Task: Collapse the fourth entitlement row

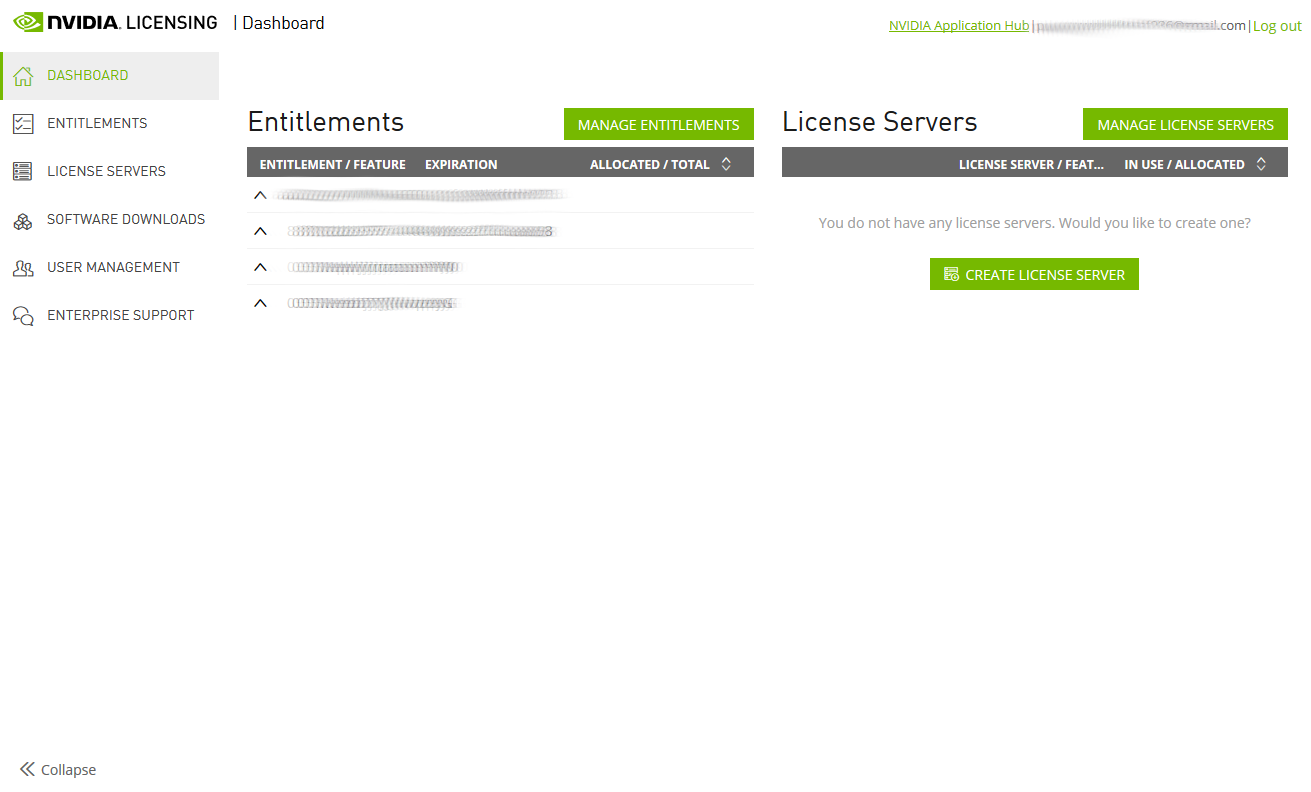Action: (260, 303)
